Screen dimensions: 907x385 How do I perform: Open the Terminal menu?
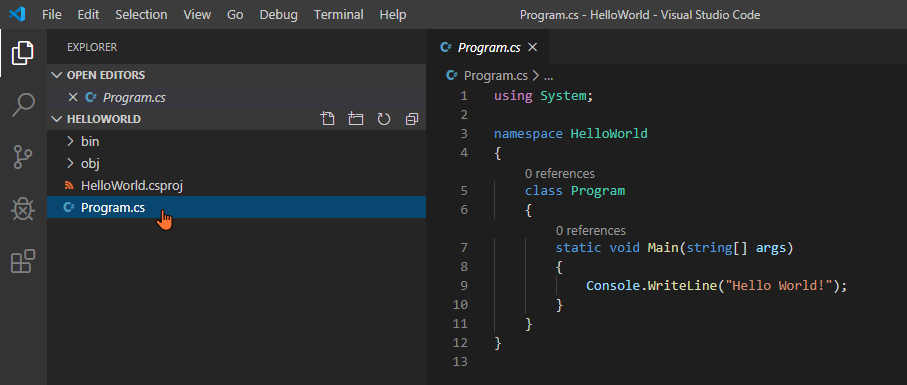[x=338, y=14]
